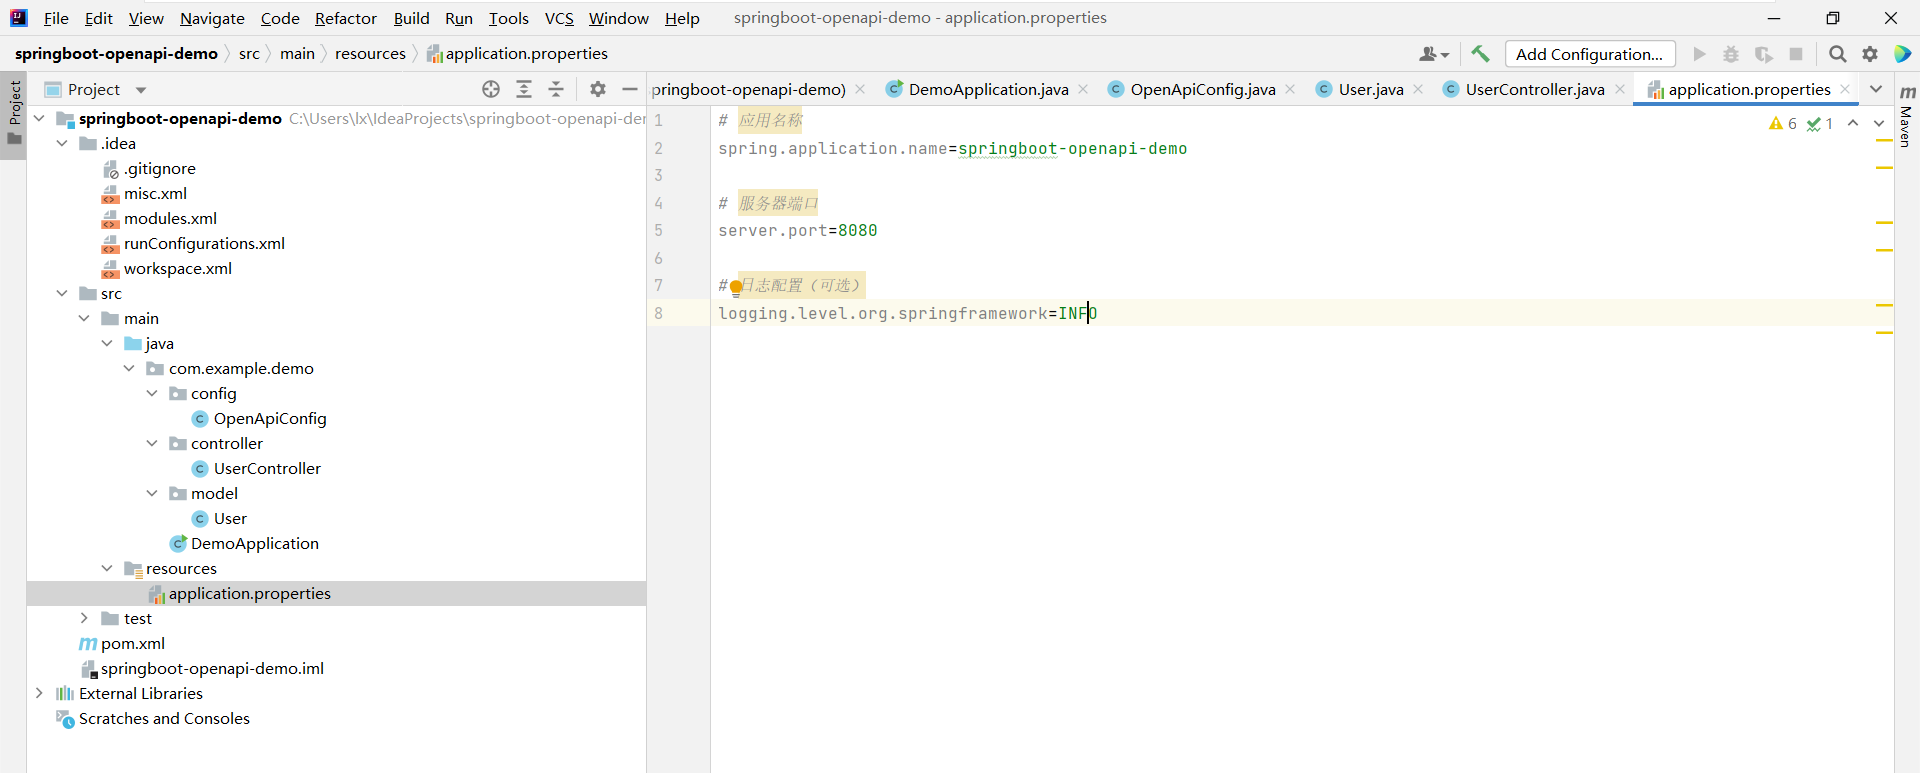Click Add Configuration button

point(1590,54)
